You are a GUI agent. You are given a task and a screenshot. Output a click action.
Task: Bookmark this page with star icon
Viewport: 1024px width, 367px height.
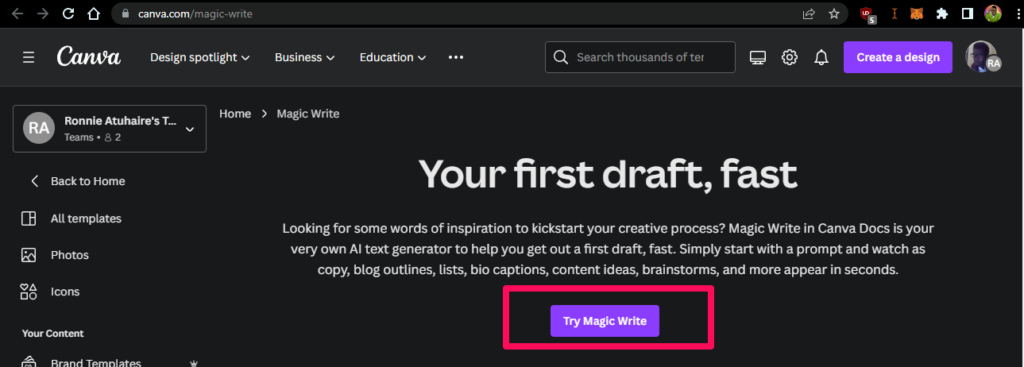point(834,14)
